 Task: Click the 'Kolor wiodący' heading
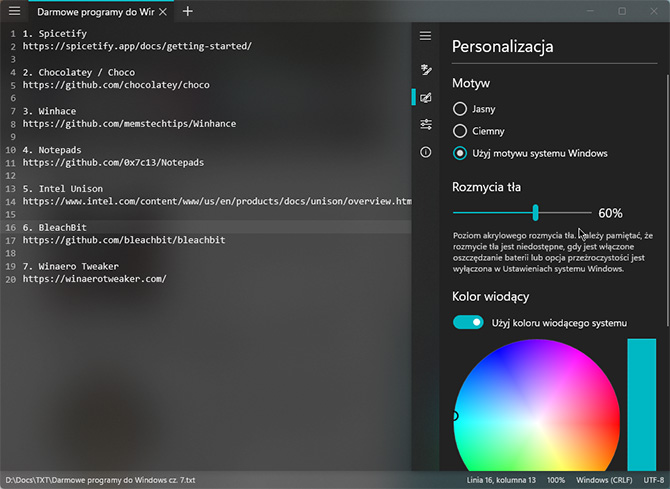coord(491,297)
